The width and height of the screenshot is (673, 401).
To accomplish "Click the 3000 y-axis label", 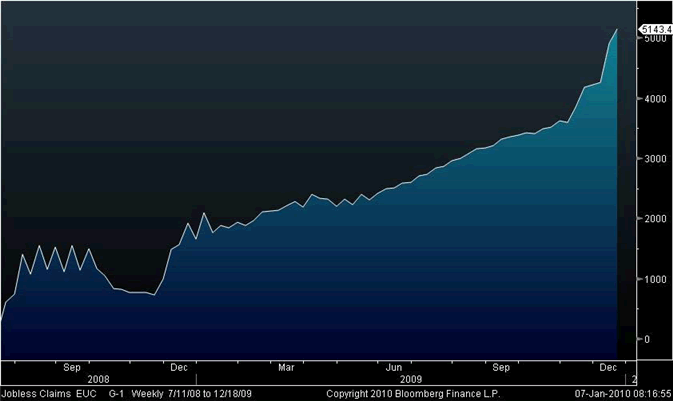I will (655, 159).
